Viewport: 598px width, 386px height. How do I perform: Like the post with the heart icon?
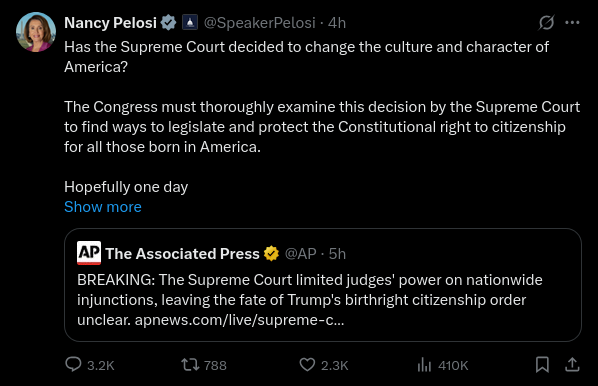click(307, 365)
